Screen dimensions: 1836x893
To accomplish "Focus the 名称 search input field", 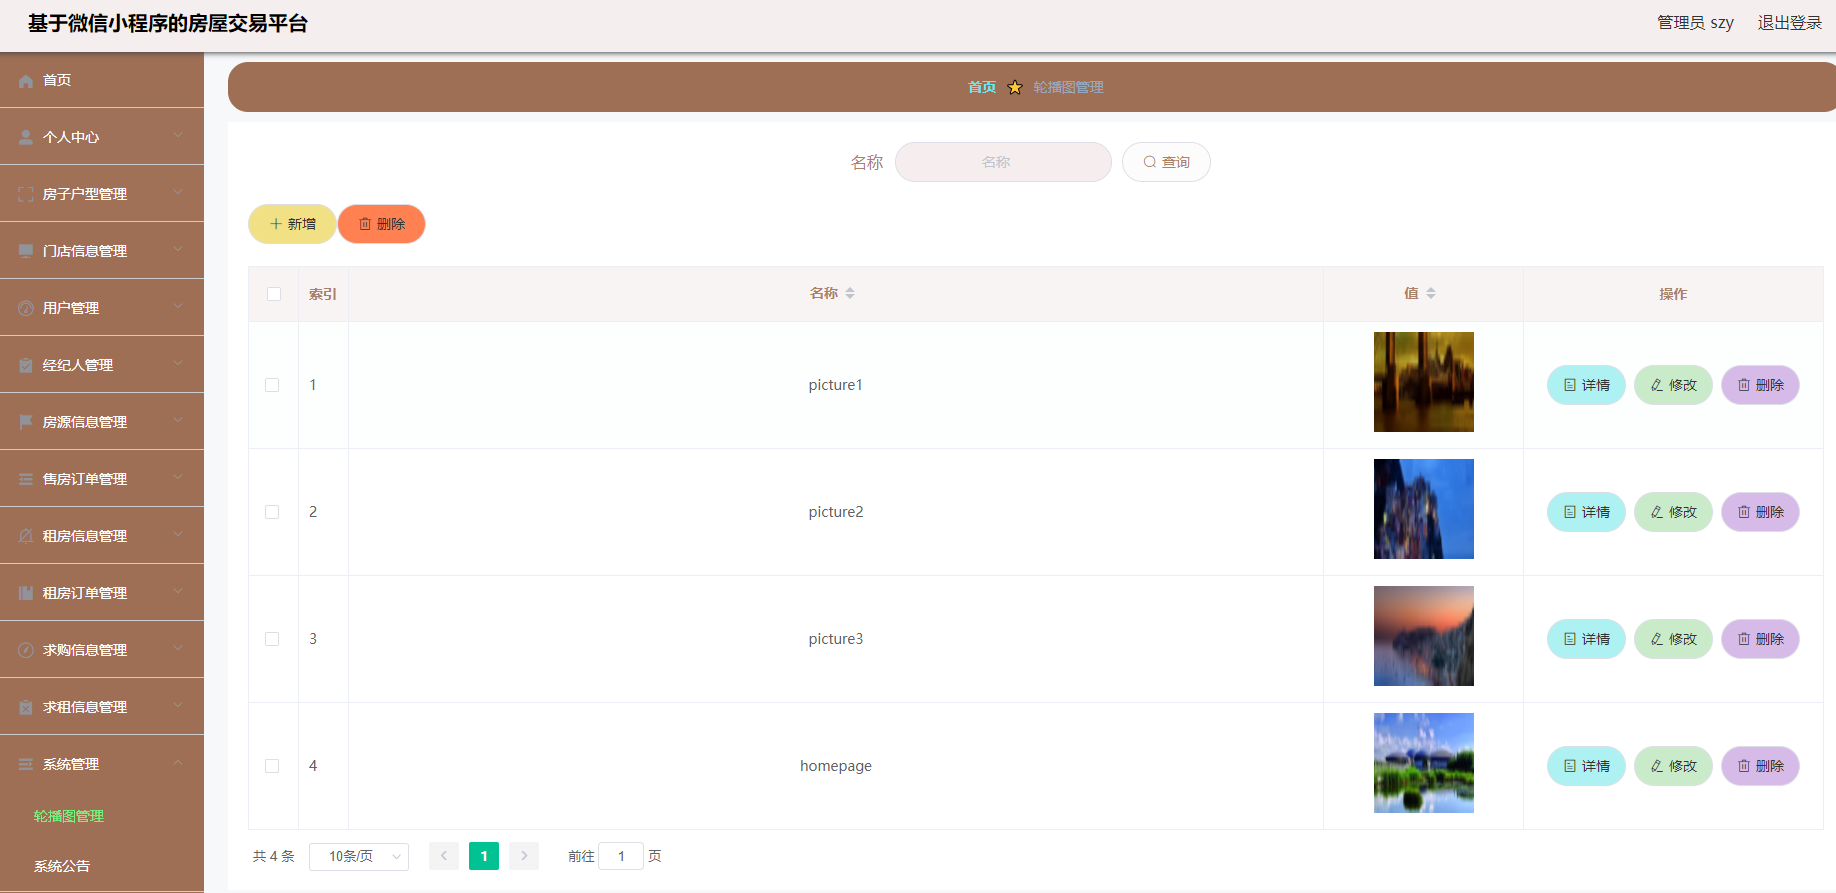I will [x=1003, y=162].
